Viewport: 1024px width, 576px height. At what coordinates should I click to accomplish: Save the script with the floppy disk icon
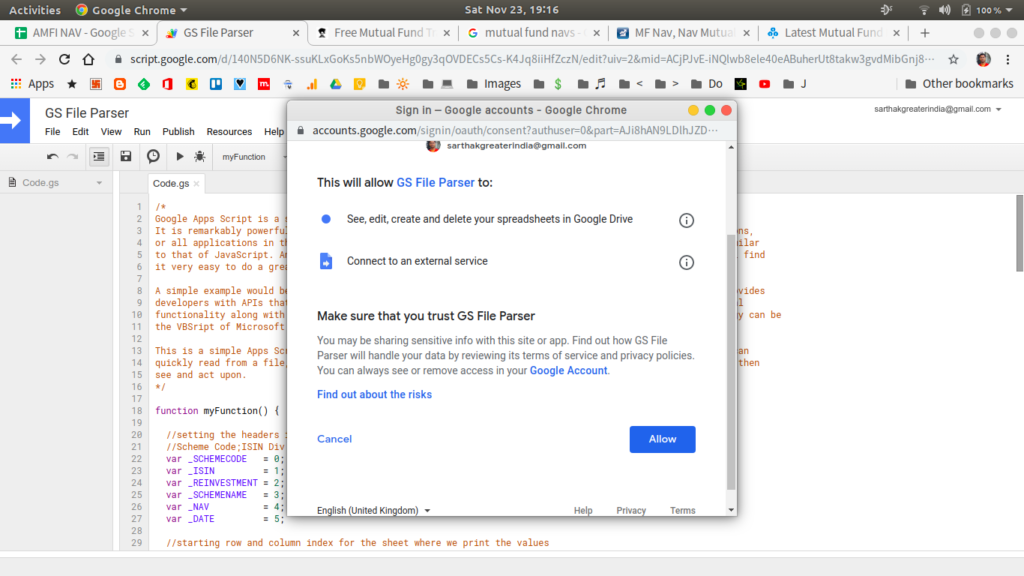point(126,156)
